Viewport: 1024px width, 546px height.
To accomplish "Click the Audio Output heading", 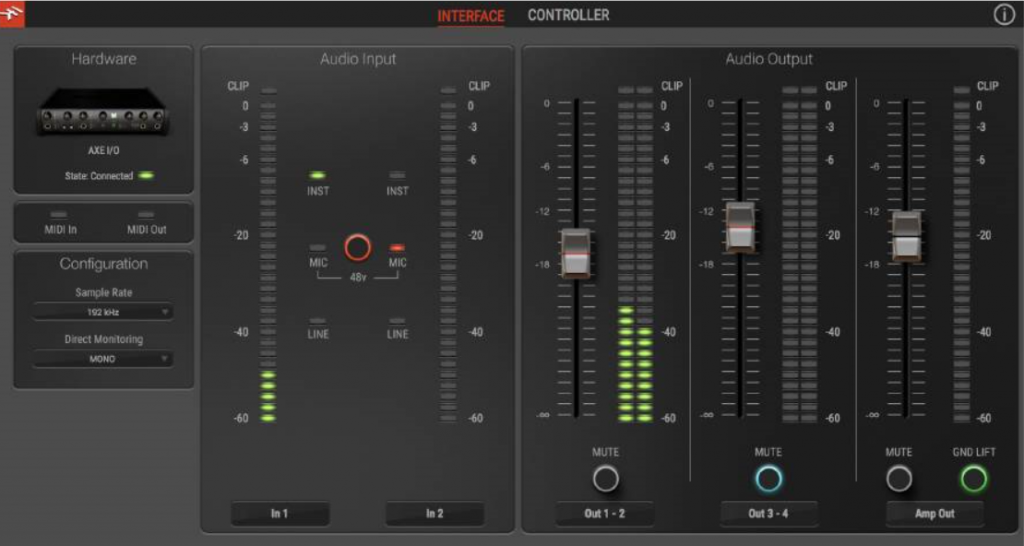I will click(769, 59).
